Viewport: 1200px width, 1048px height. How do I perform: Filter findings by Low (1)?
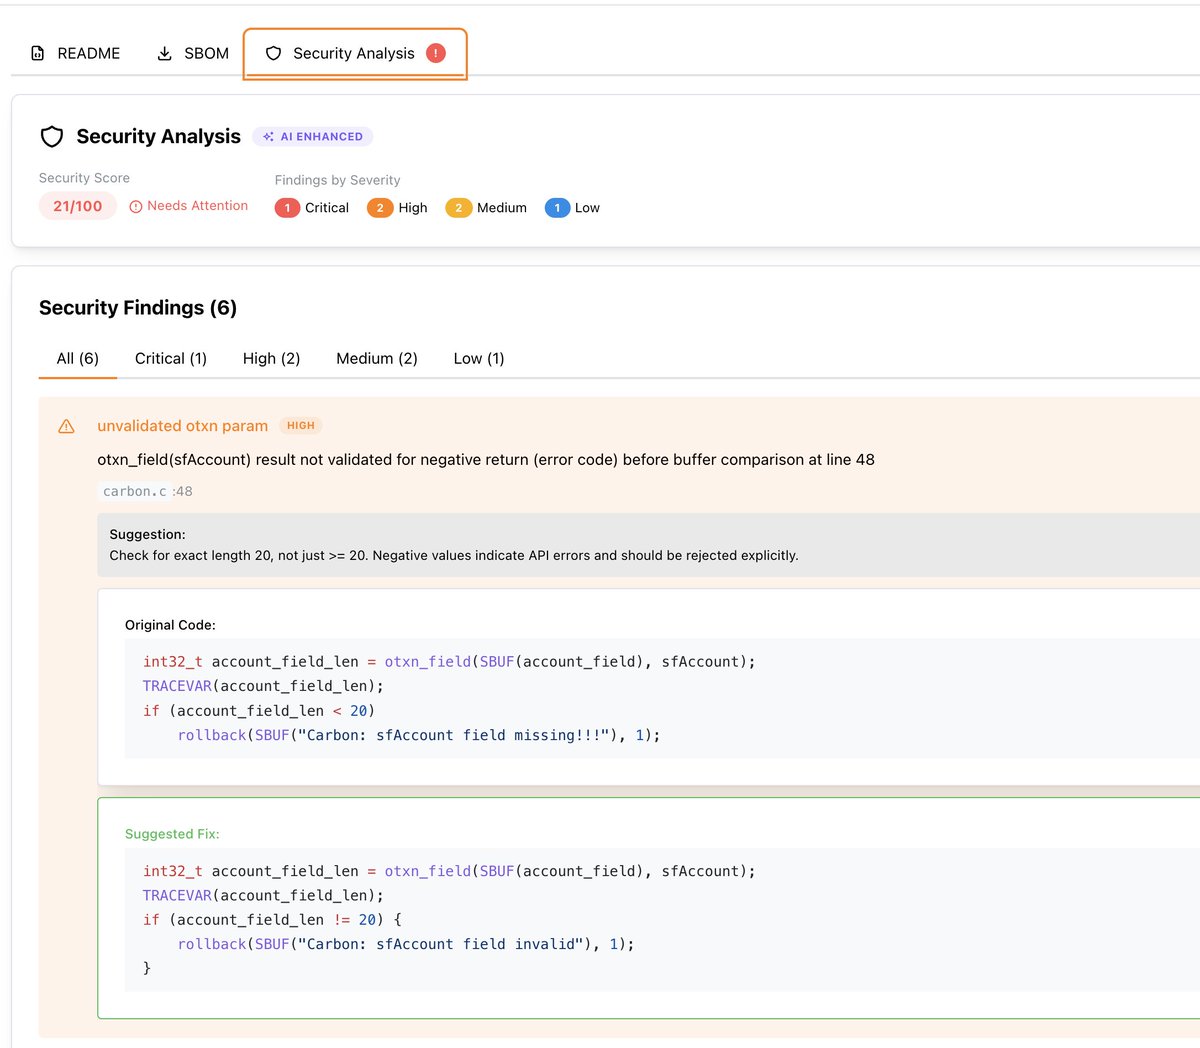tap(479, 358)
